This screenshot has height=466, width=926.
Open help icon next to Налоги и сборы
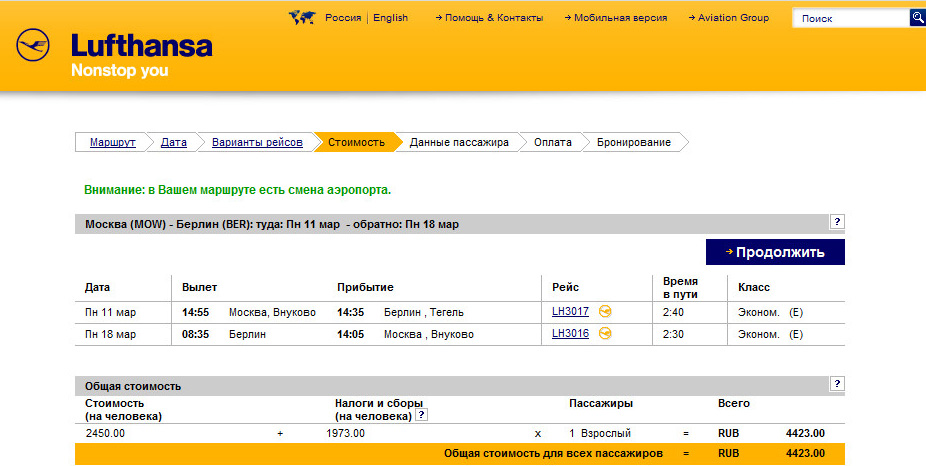point(420,415)
